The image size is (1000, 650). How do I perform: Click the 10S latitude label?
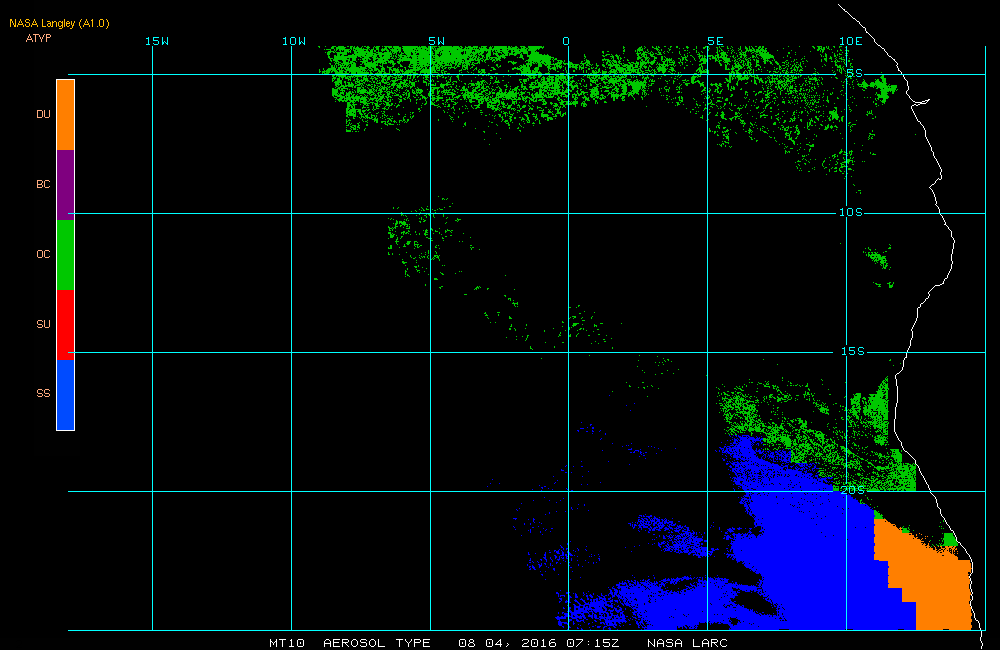pyautogui.click(x=851, y=212)
